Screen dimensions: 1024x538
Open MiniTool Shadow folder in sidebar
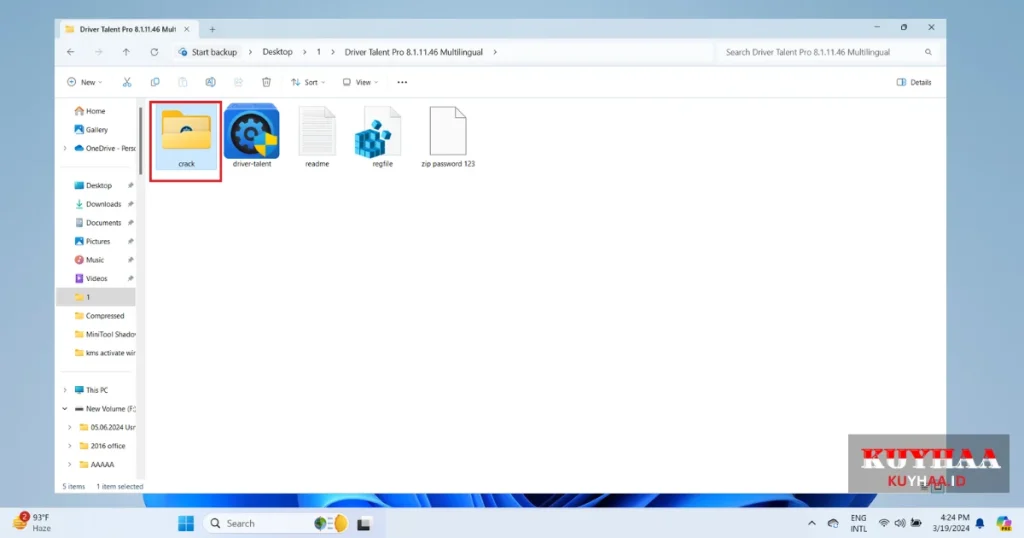pyautogui.click(x=104, y=334)
